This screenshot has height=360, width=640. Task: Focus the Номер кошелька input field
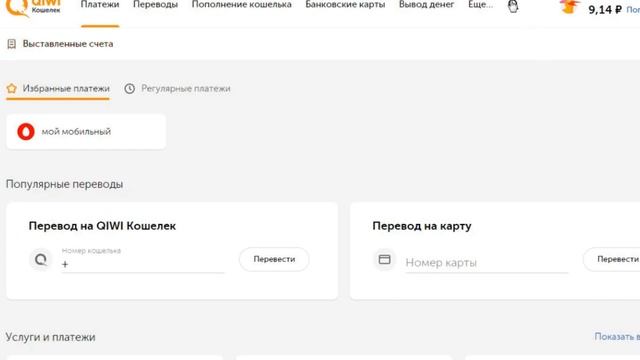[x=143, y=260]
